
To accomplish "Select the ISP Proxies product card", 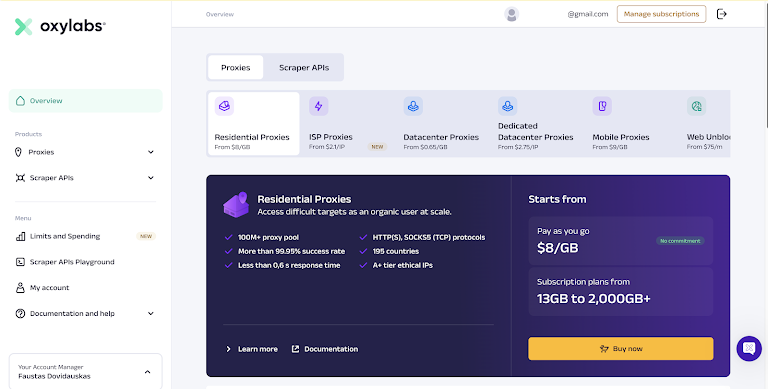I will 348,123.
